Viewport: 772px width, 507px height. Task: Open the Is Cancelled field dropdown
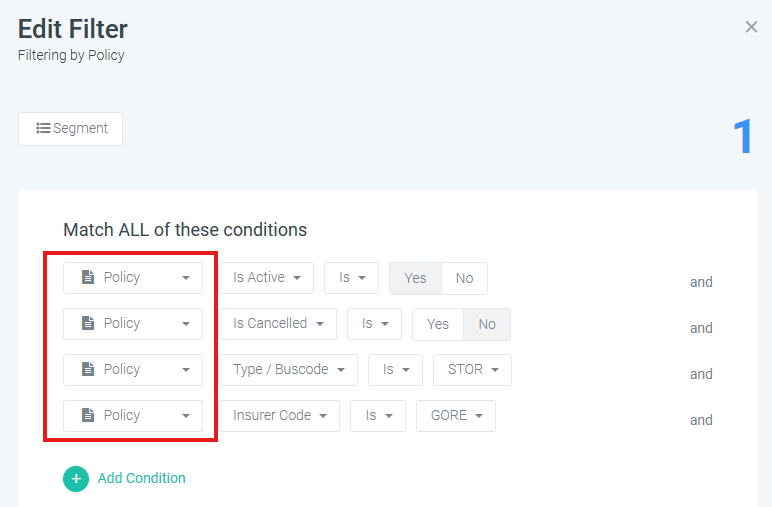click(278, 324)
